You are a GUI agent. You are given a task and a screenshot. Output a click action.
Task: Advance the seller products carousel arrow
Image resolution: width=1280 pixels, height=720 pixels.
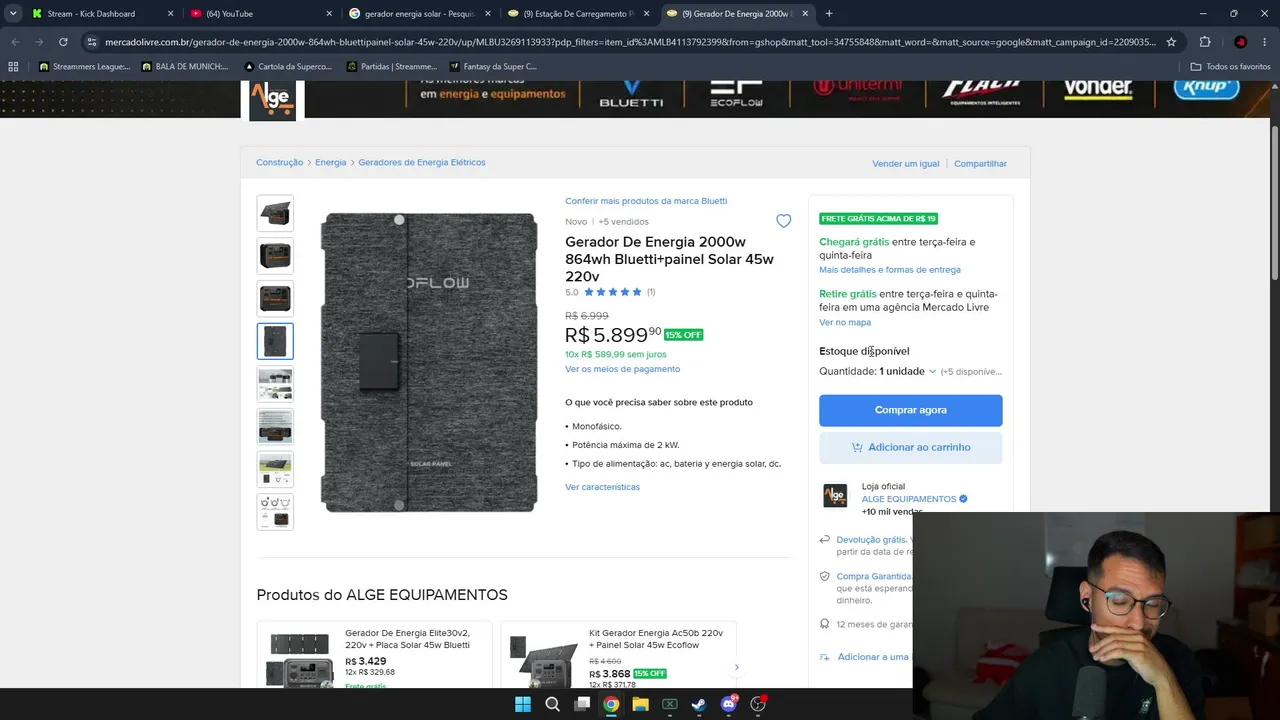point(736,667)
